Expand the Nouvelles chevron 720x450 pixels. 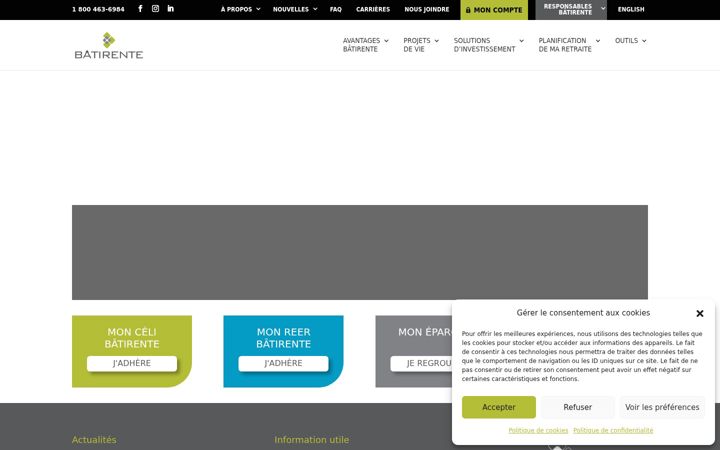click(315, 9)
